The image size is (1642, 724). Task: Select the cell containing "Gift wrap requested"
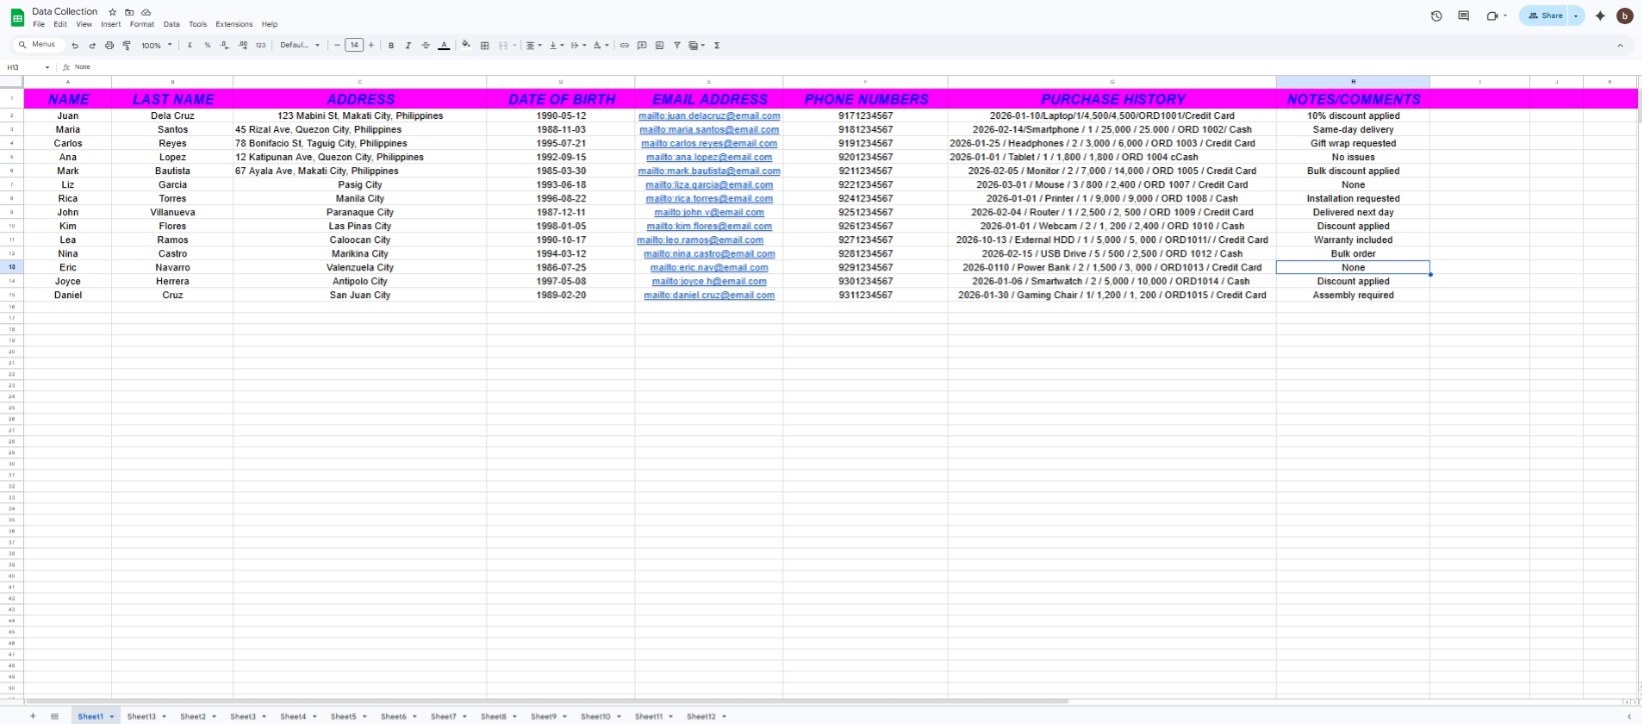1353,144
